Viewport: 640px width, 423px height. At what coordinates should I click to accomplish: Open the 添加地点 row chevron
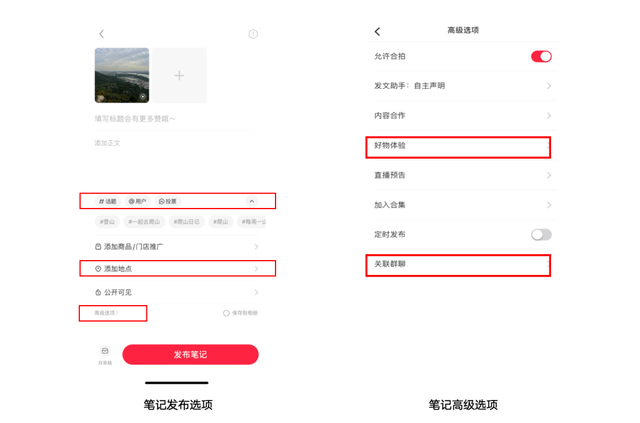[x=256, y=269]
